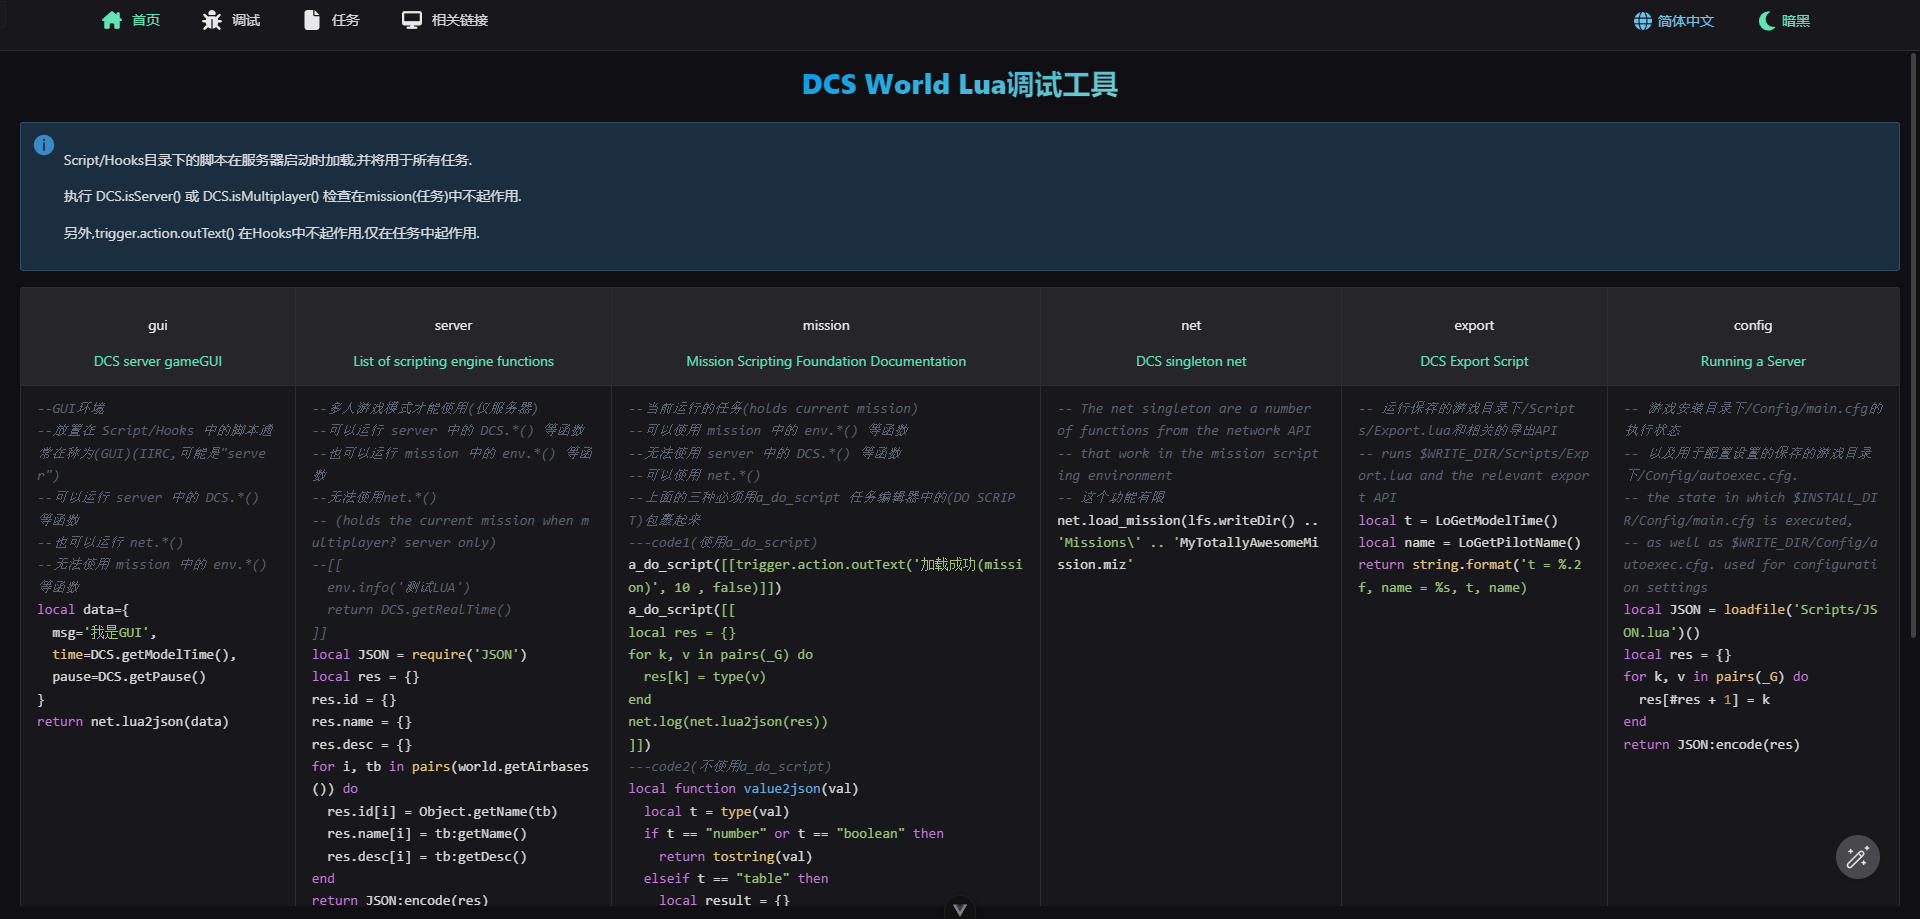Open Mission Scripting Foundation Documentation link
Screen dimensions: 1920x919
tap(826, 361)
